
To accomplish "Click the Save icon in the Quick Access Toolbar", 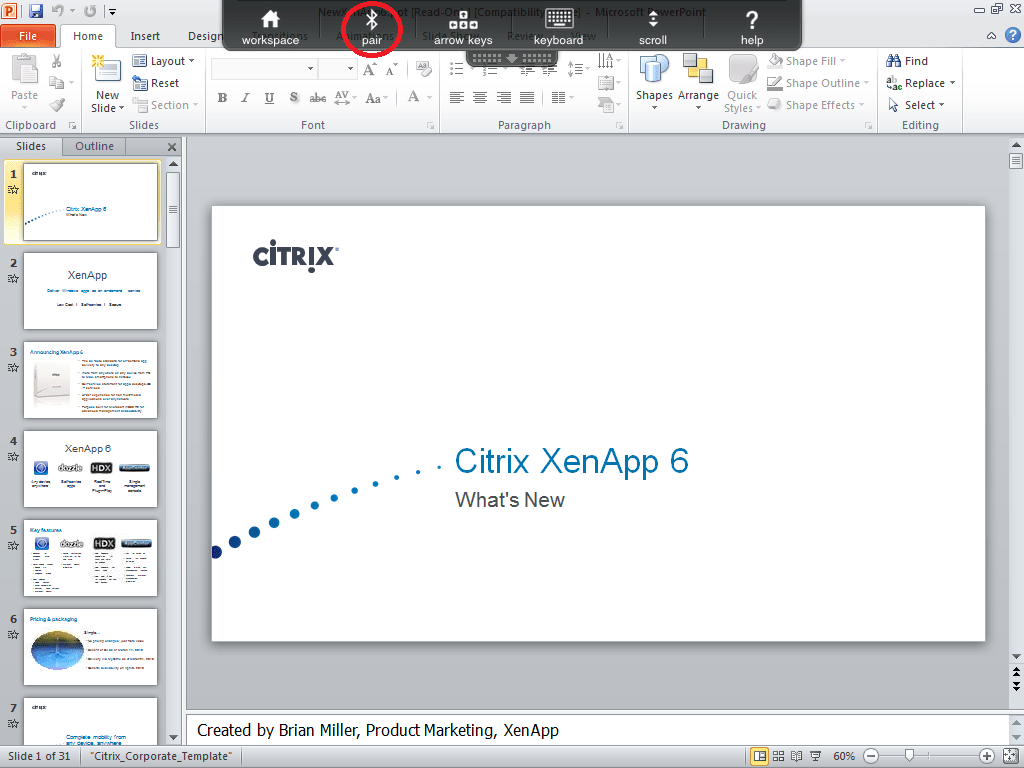I will pyautogui.click(x=36, y=11).
